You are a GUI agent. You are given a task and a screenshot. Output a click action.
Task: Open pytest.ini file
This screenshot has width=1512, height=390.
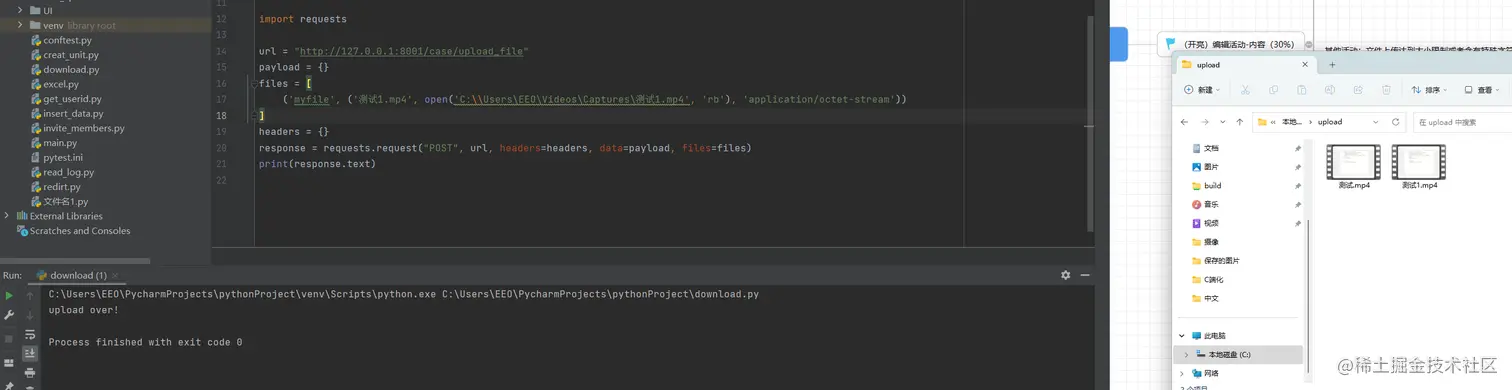tap(56, 158)
